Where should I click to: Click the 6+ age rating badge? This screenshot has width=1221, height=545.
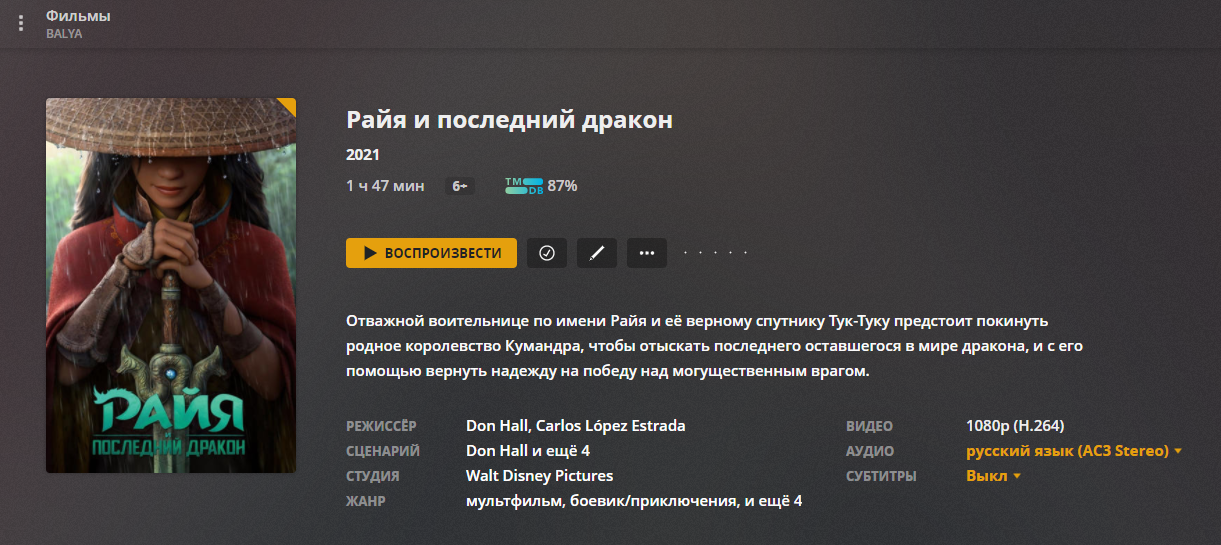point(460,186)
